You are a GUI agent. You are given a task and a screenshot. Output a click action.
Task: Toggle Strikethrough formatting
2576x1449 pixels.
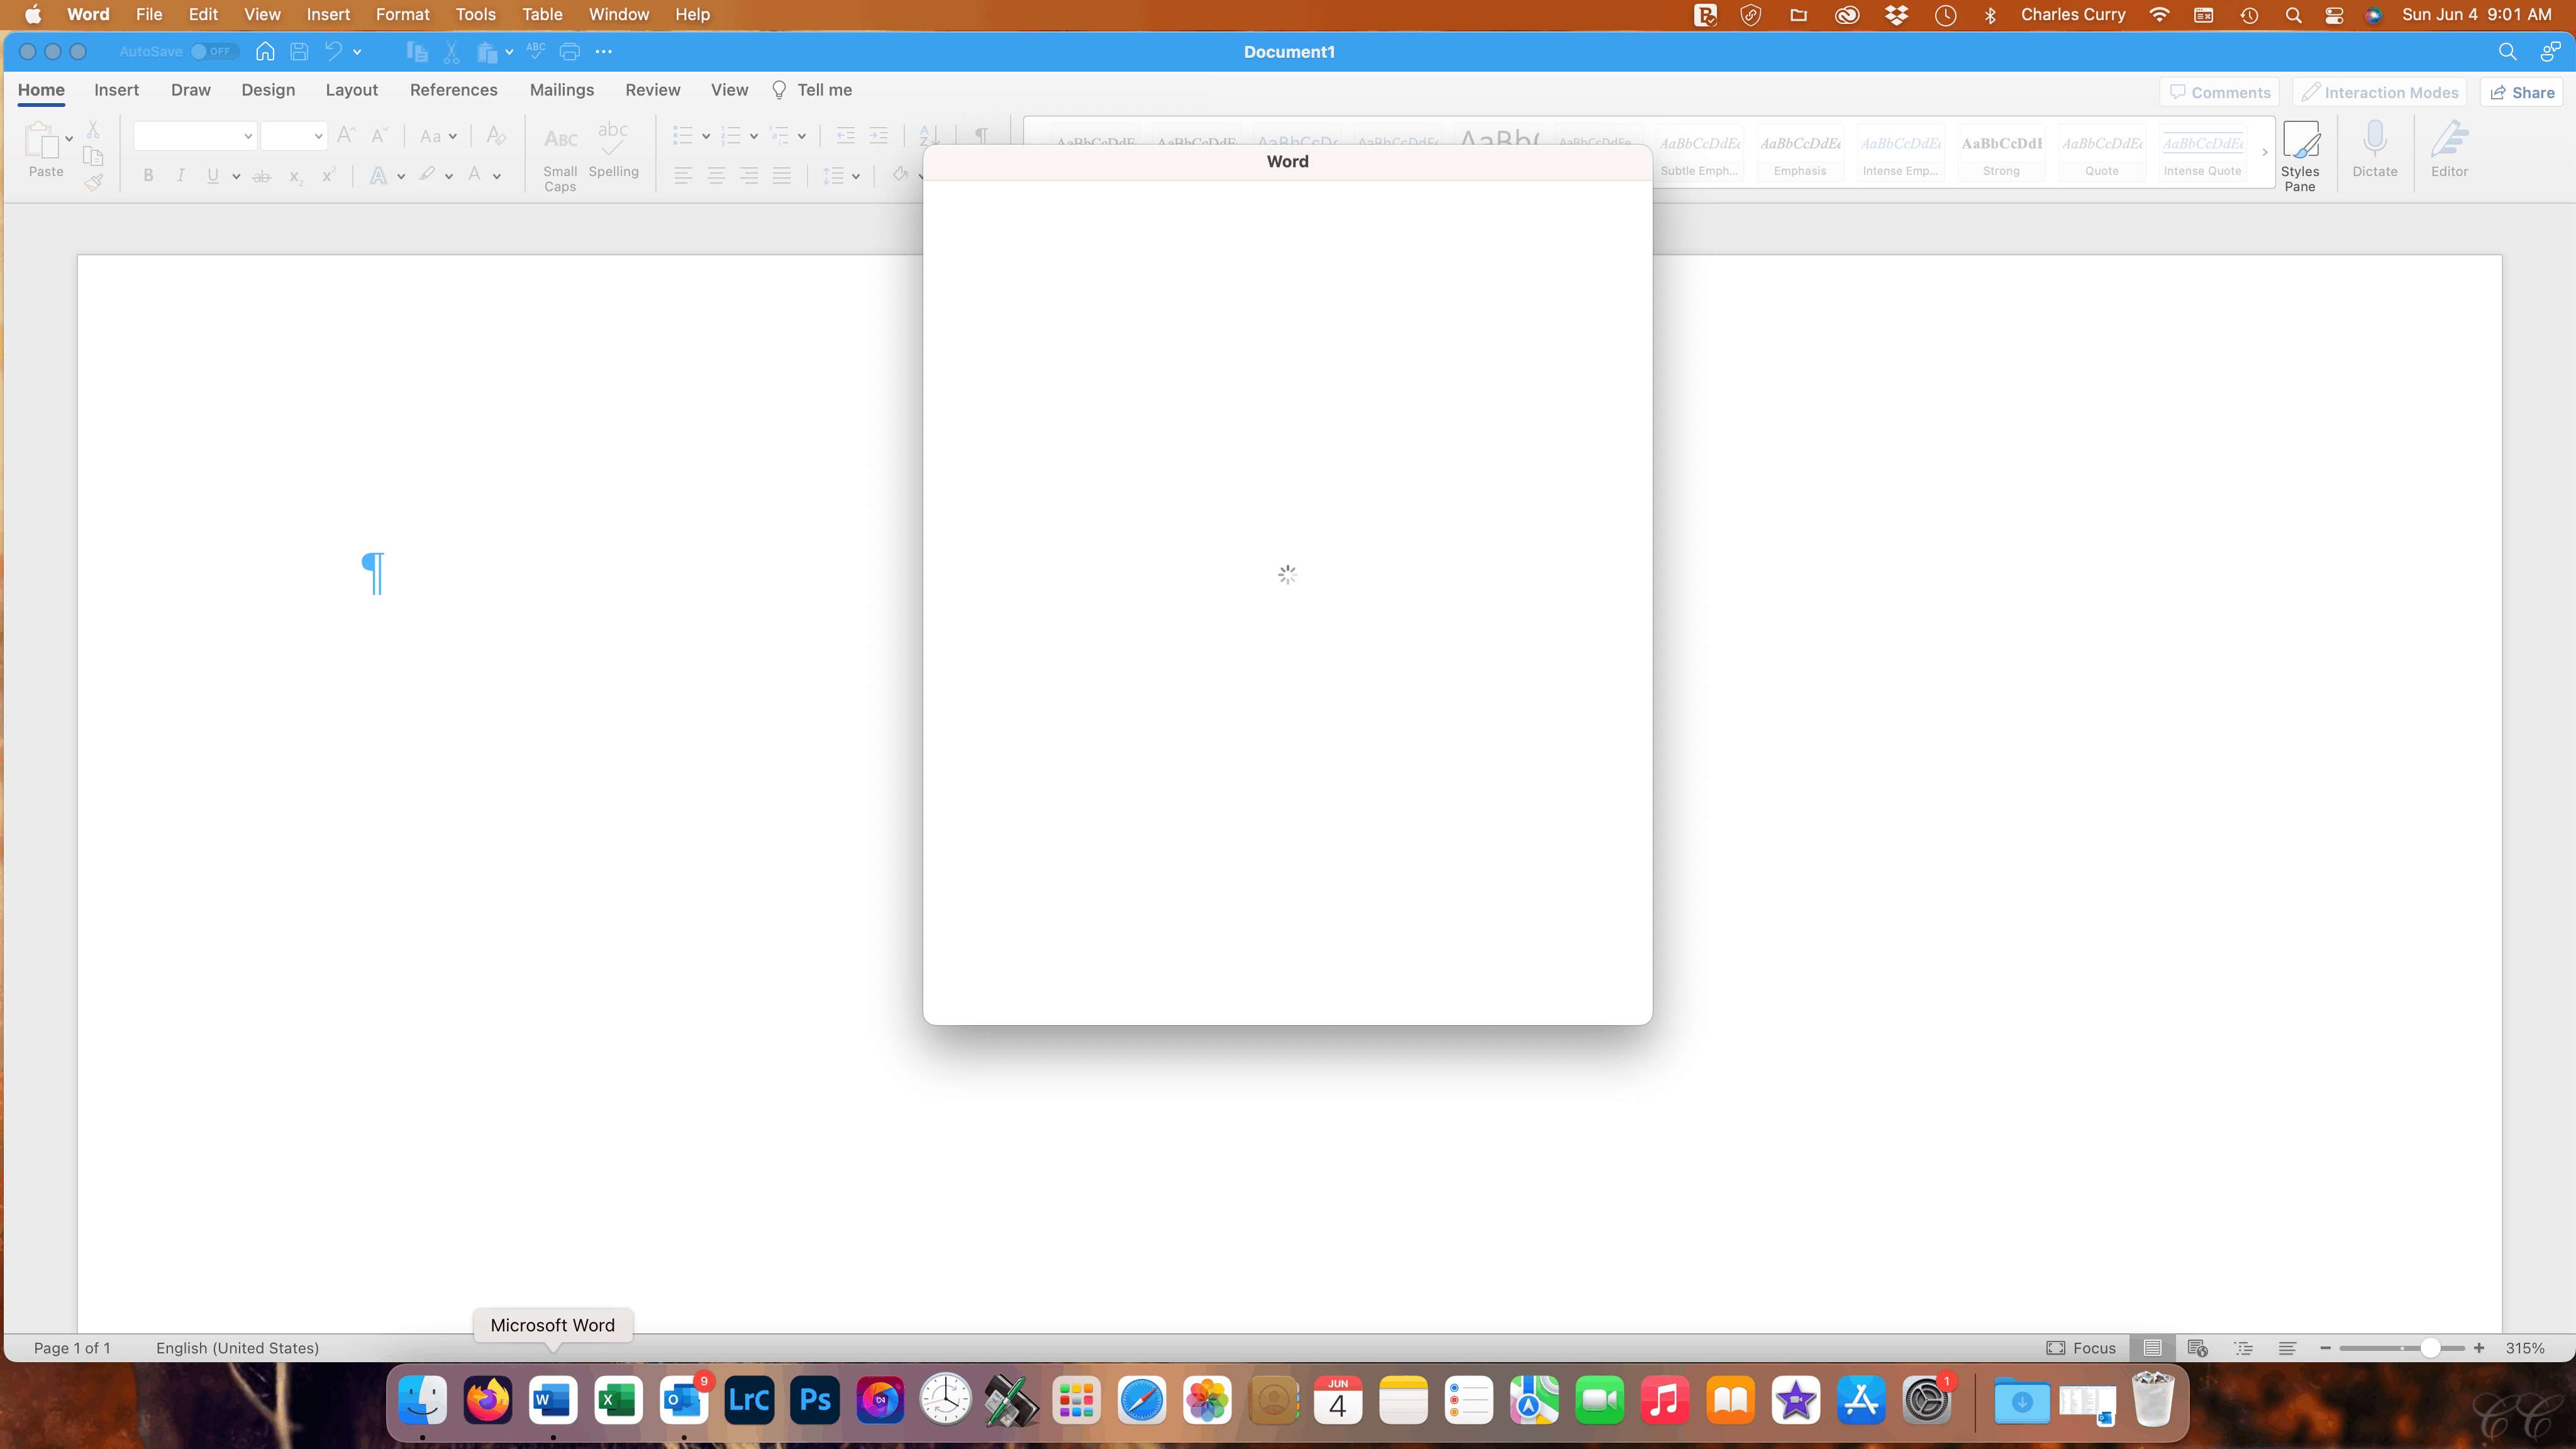click(x=261, y=176)
